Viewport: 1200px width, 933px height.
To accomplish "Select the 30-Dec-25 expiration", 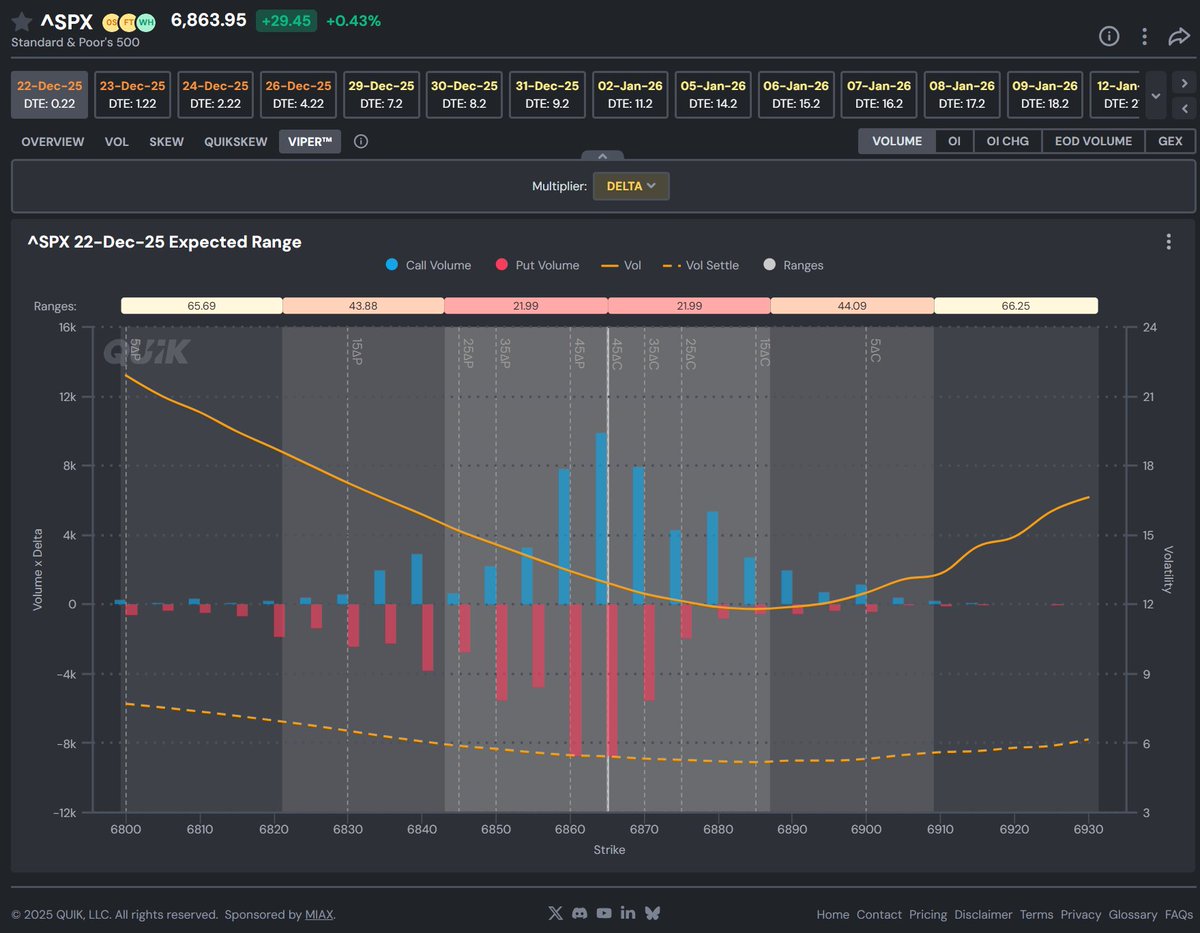I will [x=464, y=95].
